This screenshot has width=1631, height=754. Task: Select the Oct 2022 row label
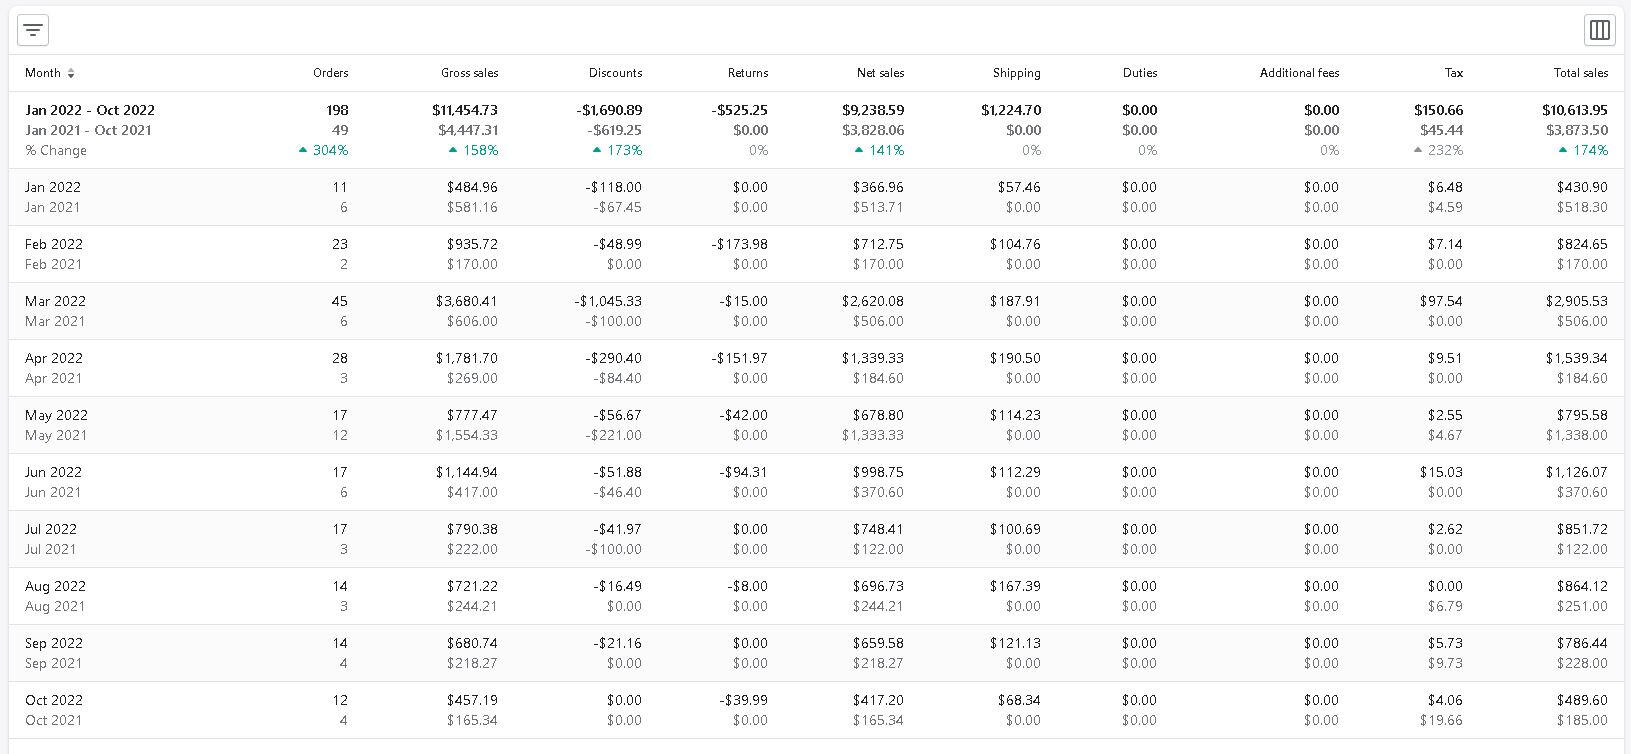pos(54,700)
